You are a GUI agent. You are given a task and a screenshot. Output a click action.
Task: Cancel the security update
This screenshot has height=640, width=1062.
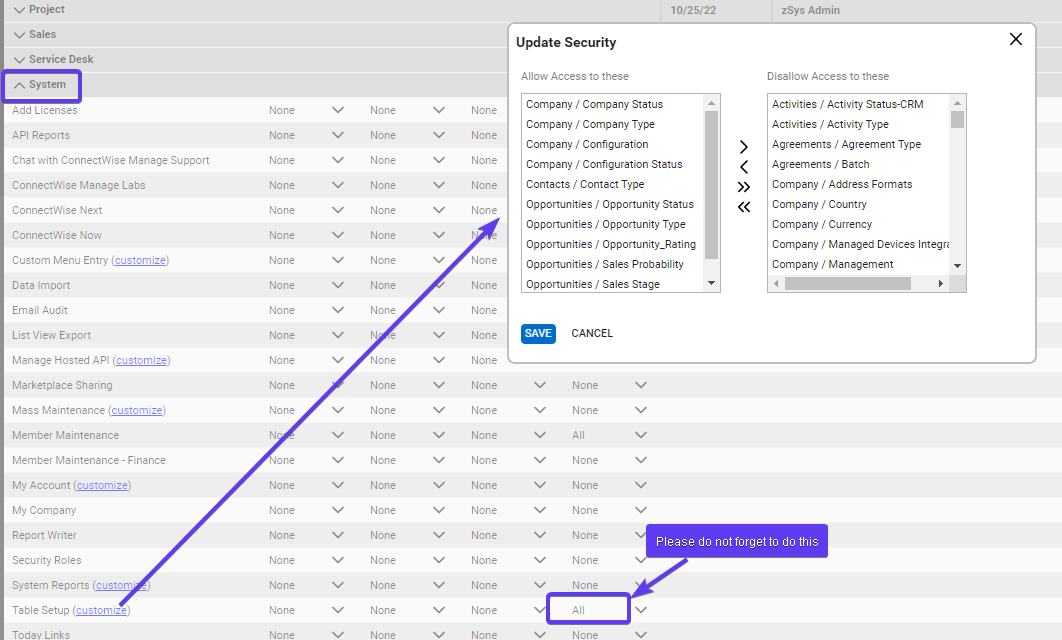(x=592, y=333)
